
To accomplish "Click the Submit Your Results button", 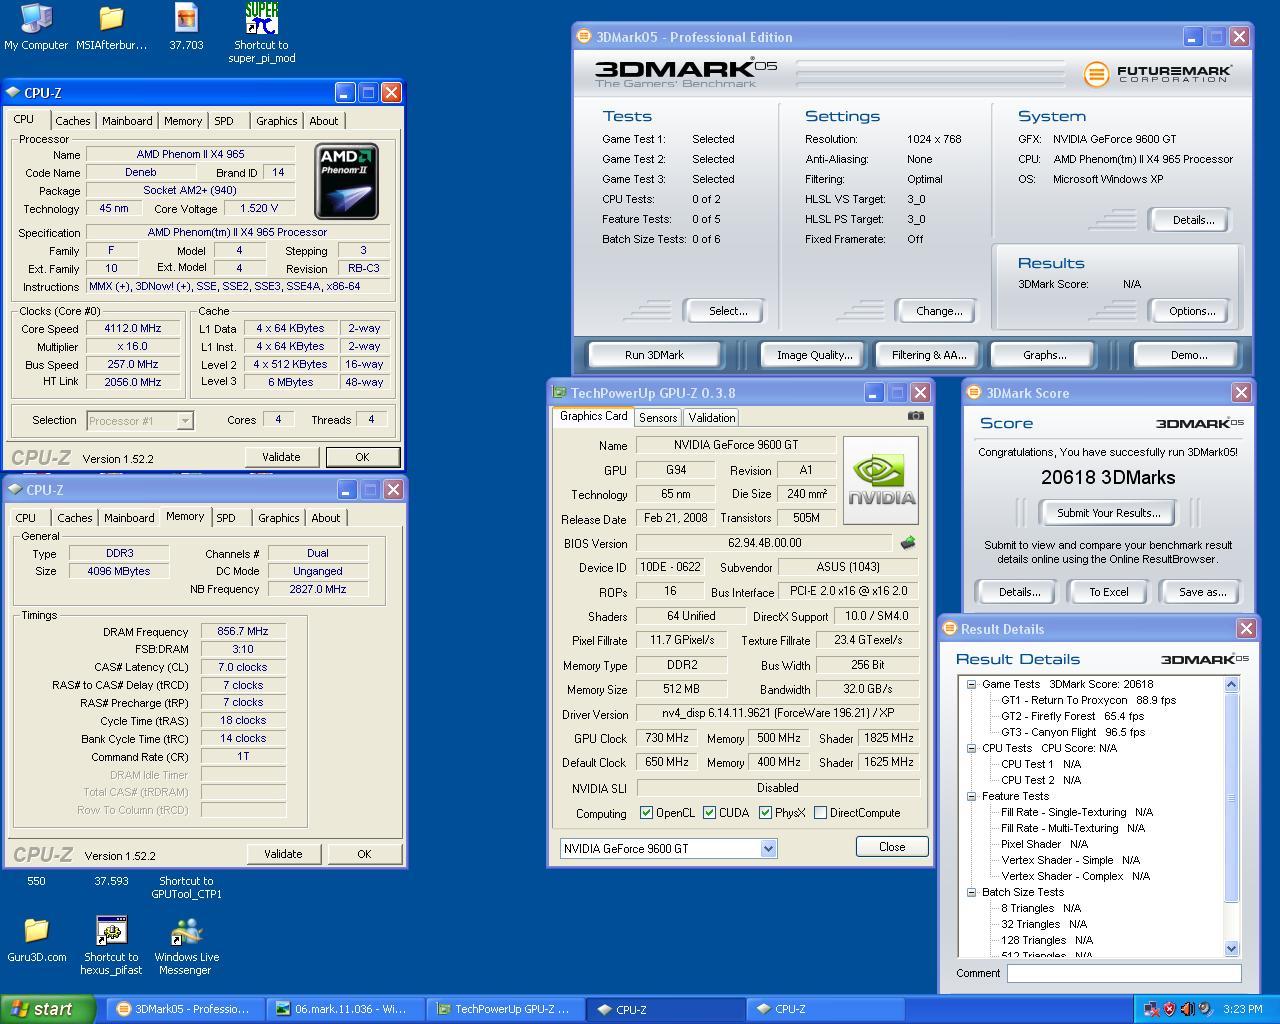I will (x=1109, y=513).
